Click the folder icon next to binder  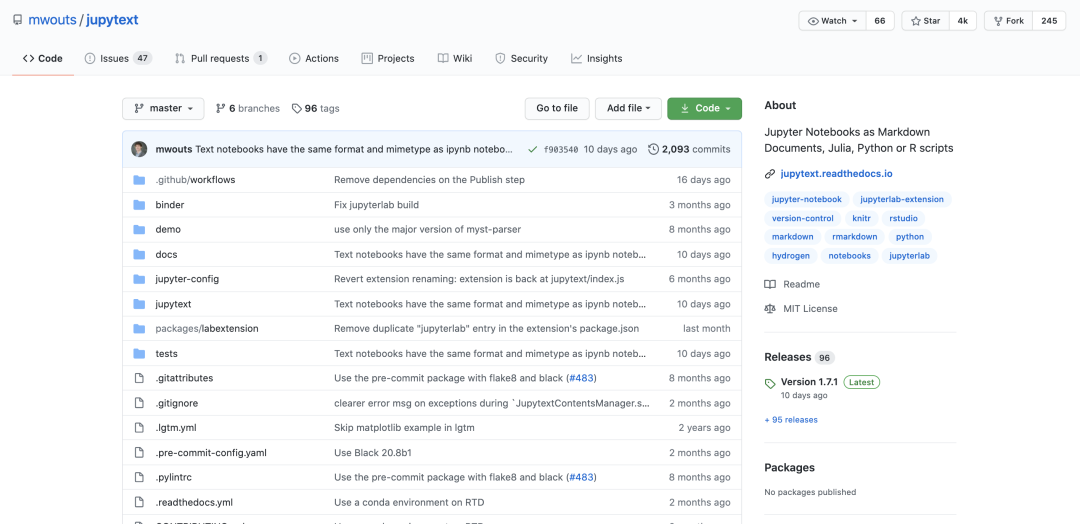pyautogui.click(x=139, y=205)
